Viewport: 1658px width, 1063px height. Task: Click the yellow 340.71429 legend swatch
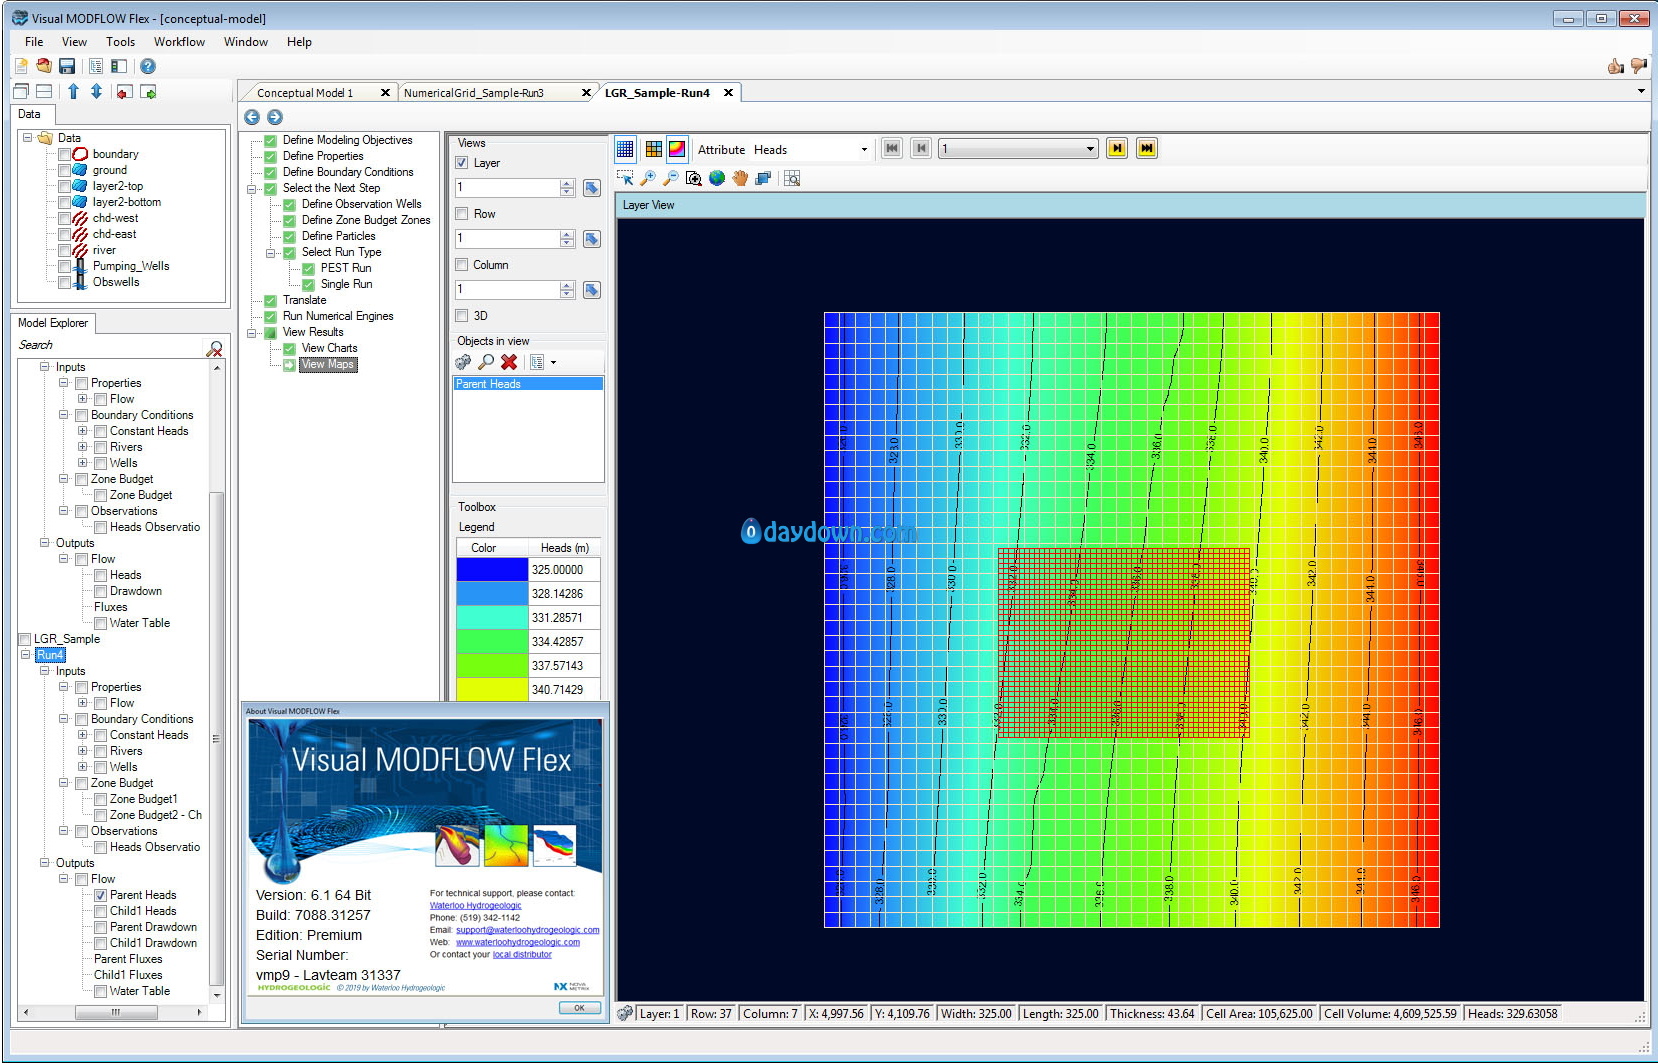(492, 690)
